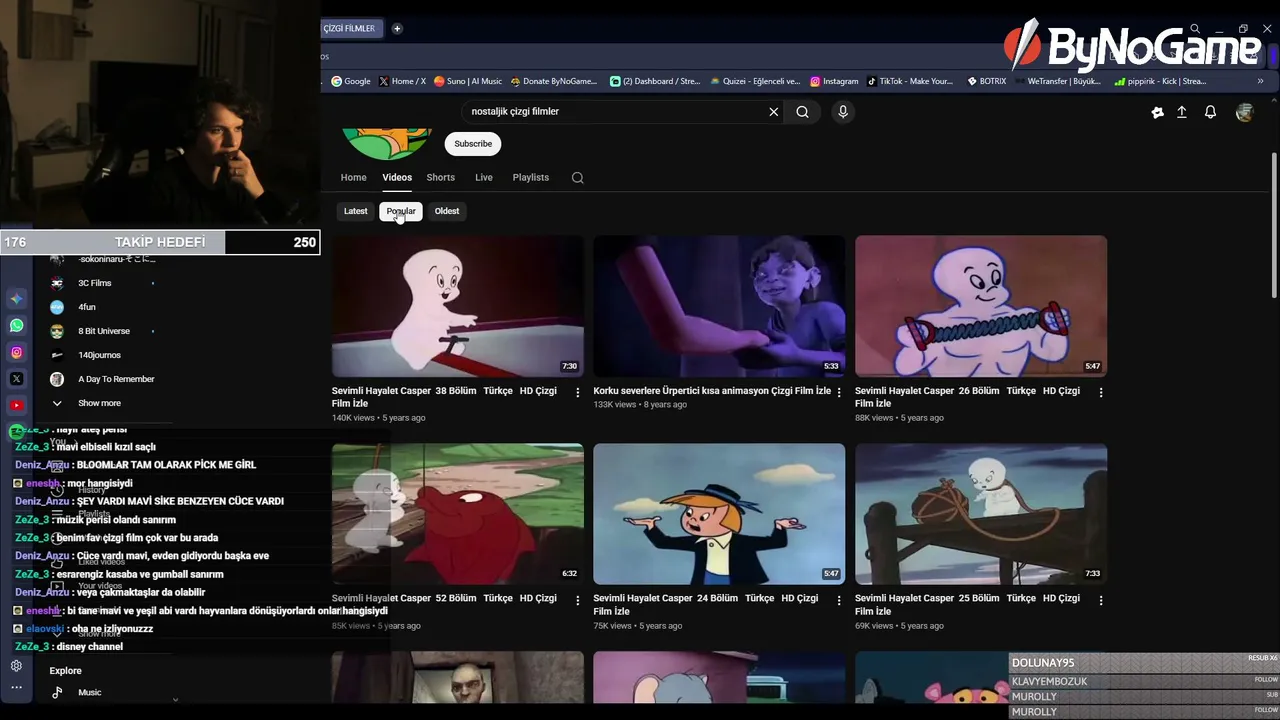Screen dimensions: 1280x720
Task: Open options menu for Casper 26 Bölüm video
Action: pyautogui.click(x=1100, y=392)
